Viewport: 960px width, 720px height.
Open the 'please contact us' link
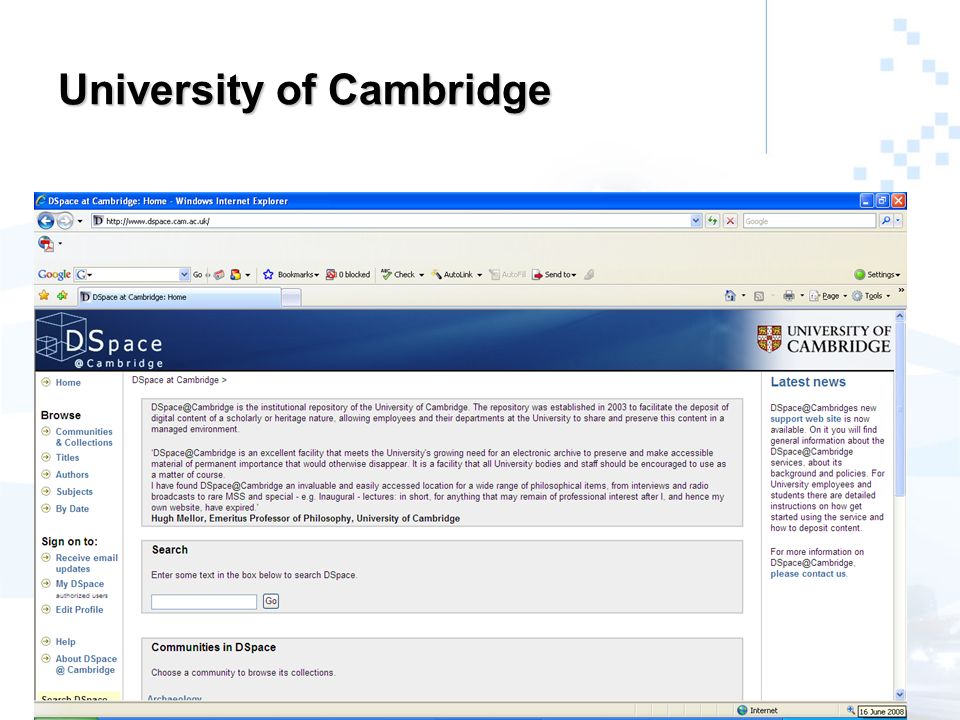click(808, 574)
